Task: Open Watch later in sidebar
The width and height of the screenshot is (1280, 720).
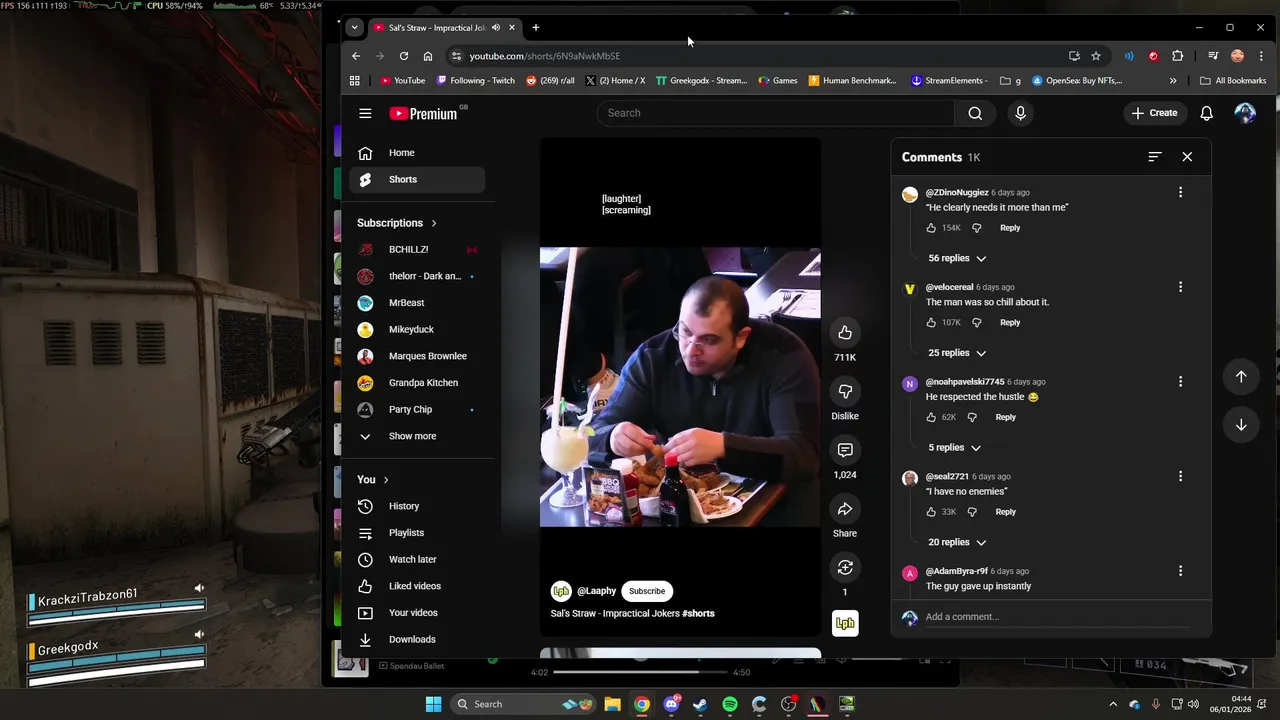Action: tap(417, 559)
